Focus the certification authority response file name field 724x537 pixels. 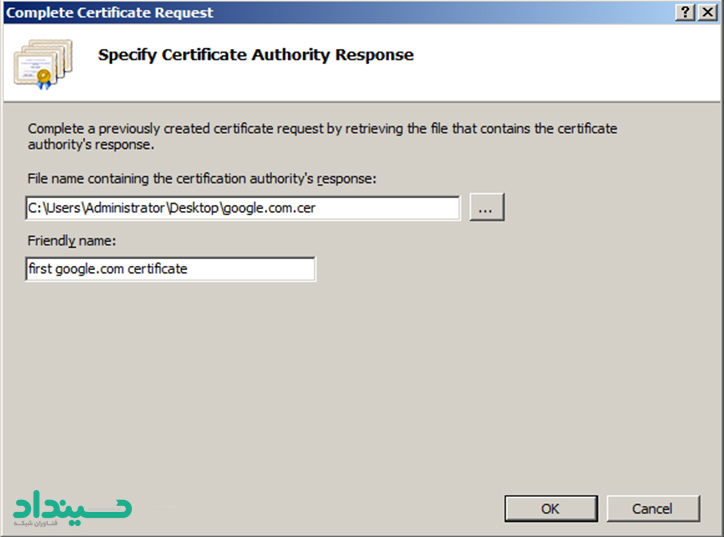pyautogui.click(x=243, y=208)
